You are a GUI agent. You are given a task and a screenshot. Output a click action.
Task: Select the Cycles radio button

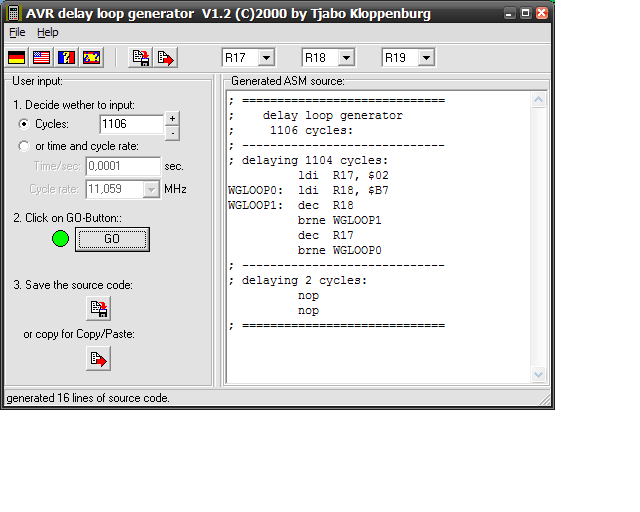24,124
